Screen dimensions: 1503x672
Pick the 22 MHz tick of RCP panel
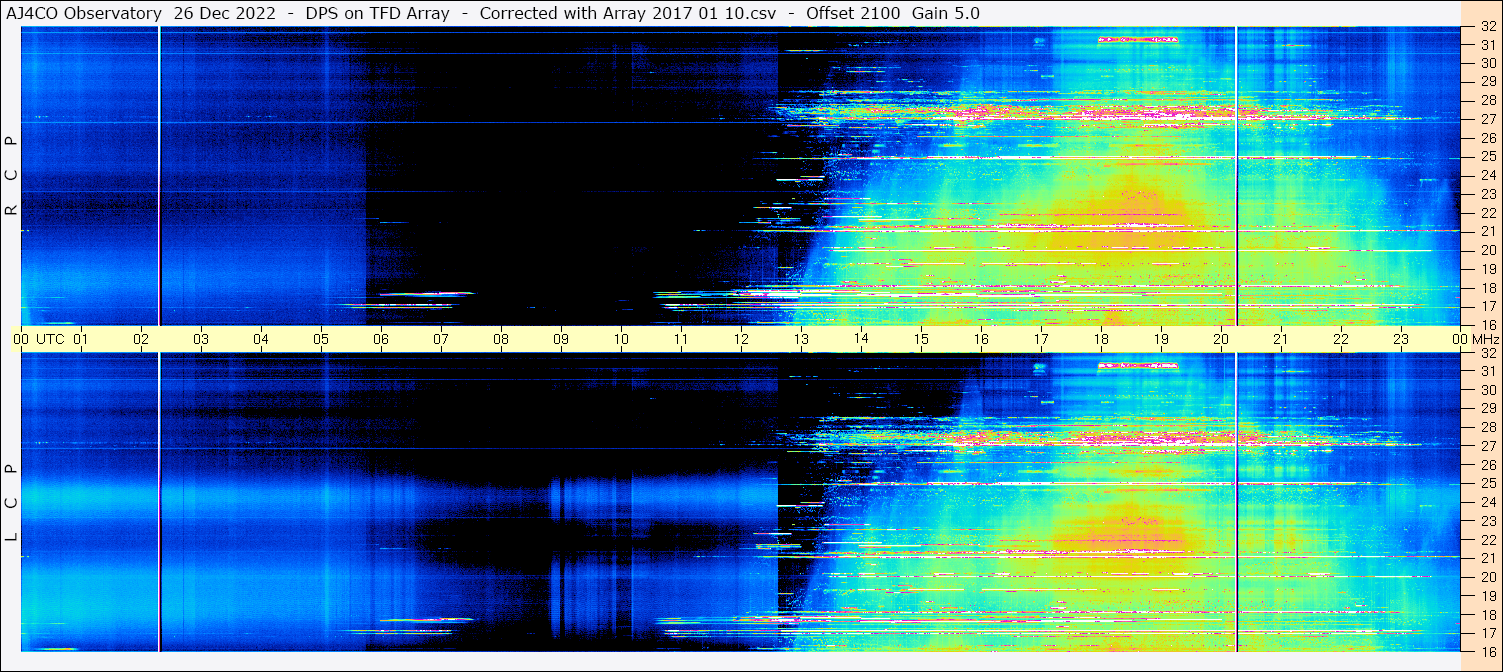[x=1487, y=212]
